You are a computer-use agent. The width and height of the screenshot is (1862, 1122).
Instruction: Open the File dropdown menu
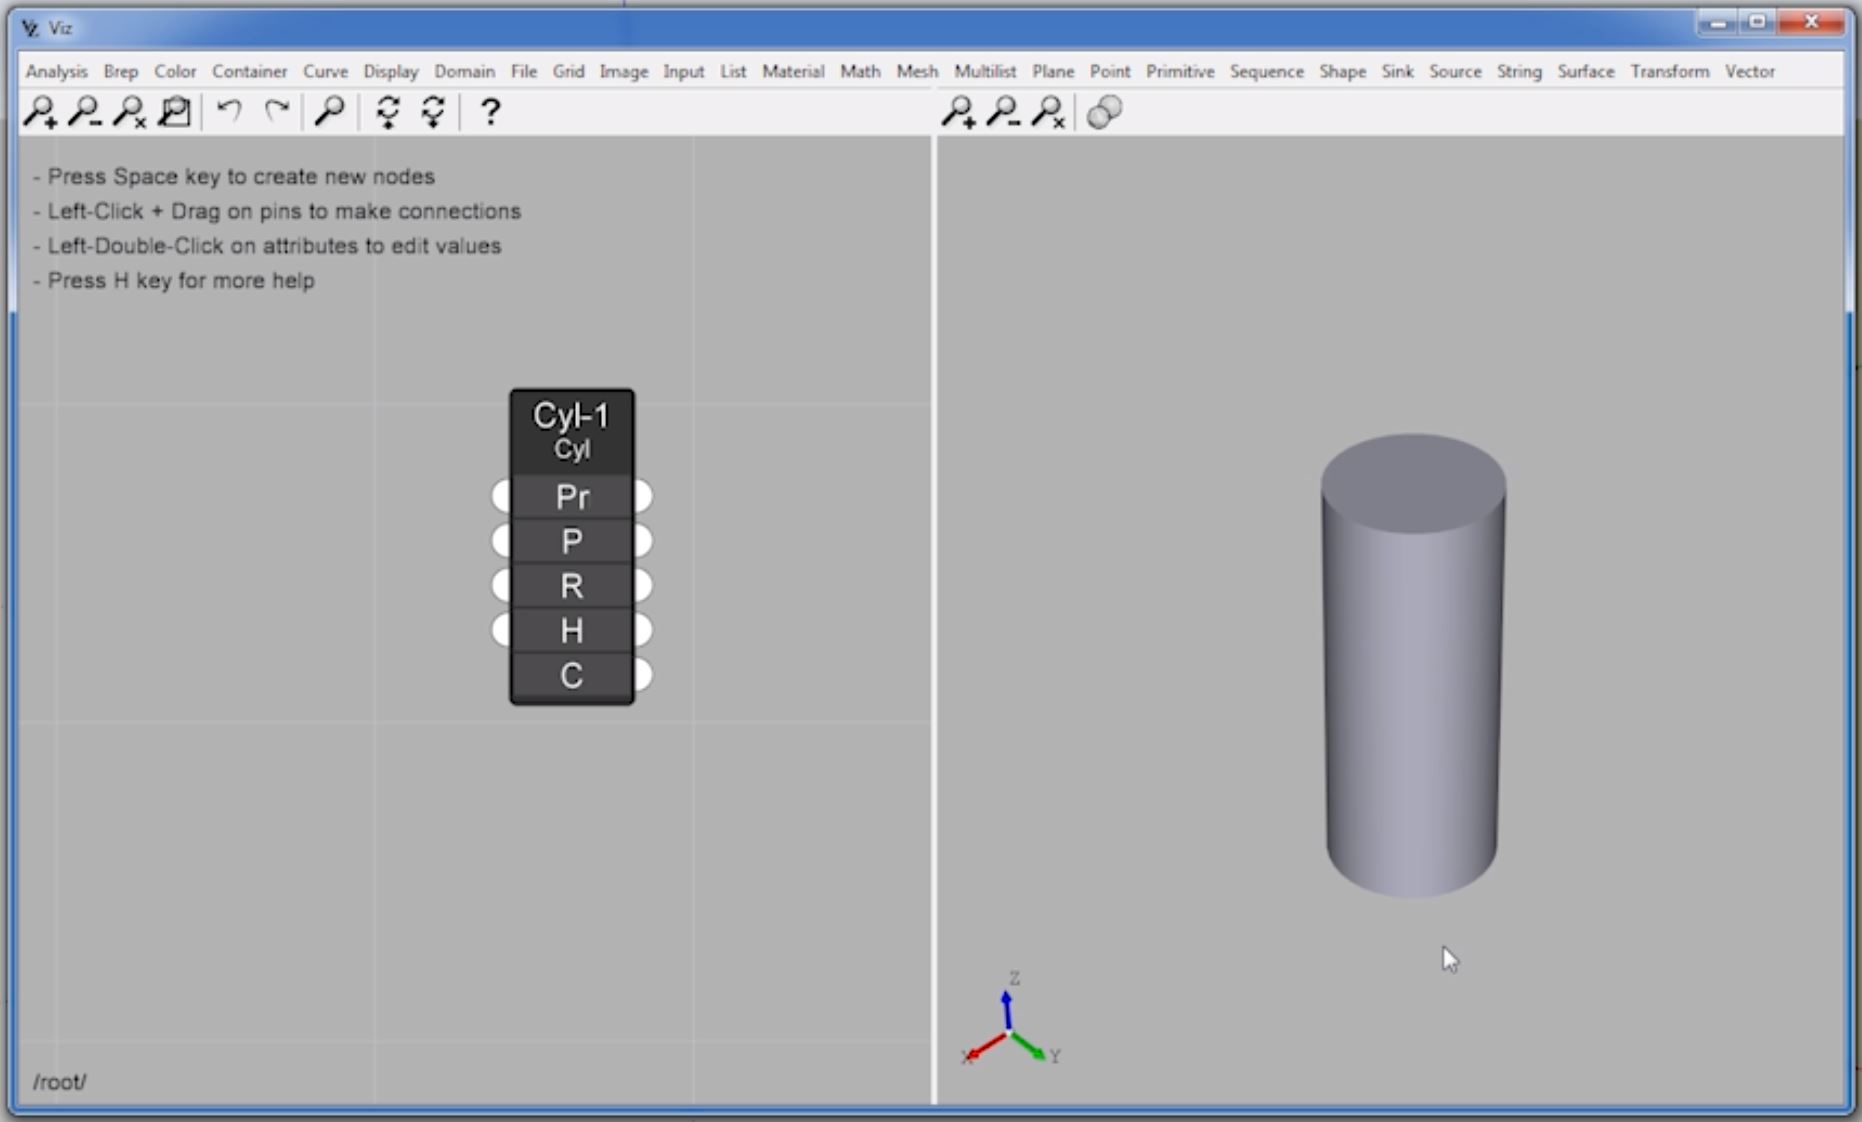point(523,71)
